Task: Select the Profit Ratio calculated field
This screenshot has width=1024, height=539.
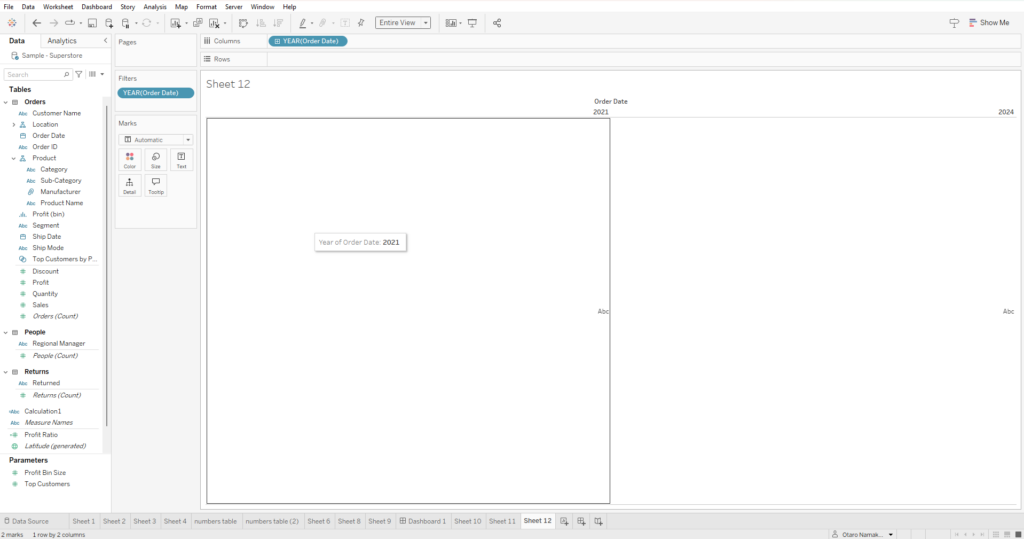Action: click(41, 434)
